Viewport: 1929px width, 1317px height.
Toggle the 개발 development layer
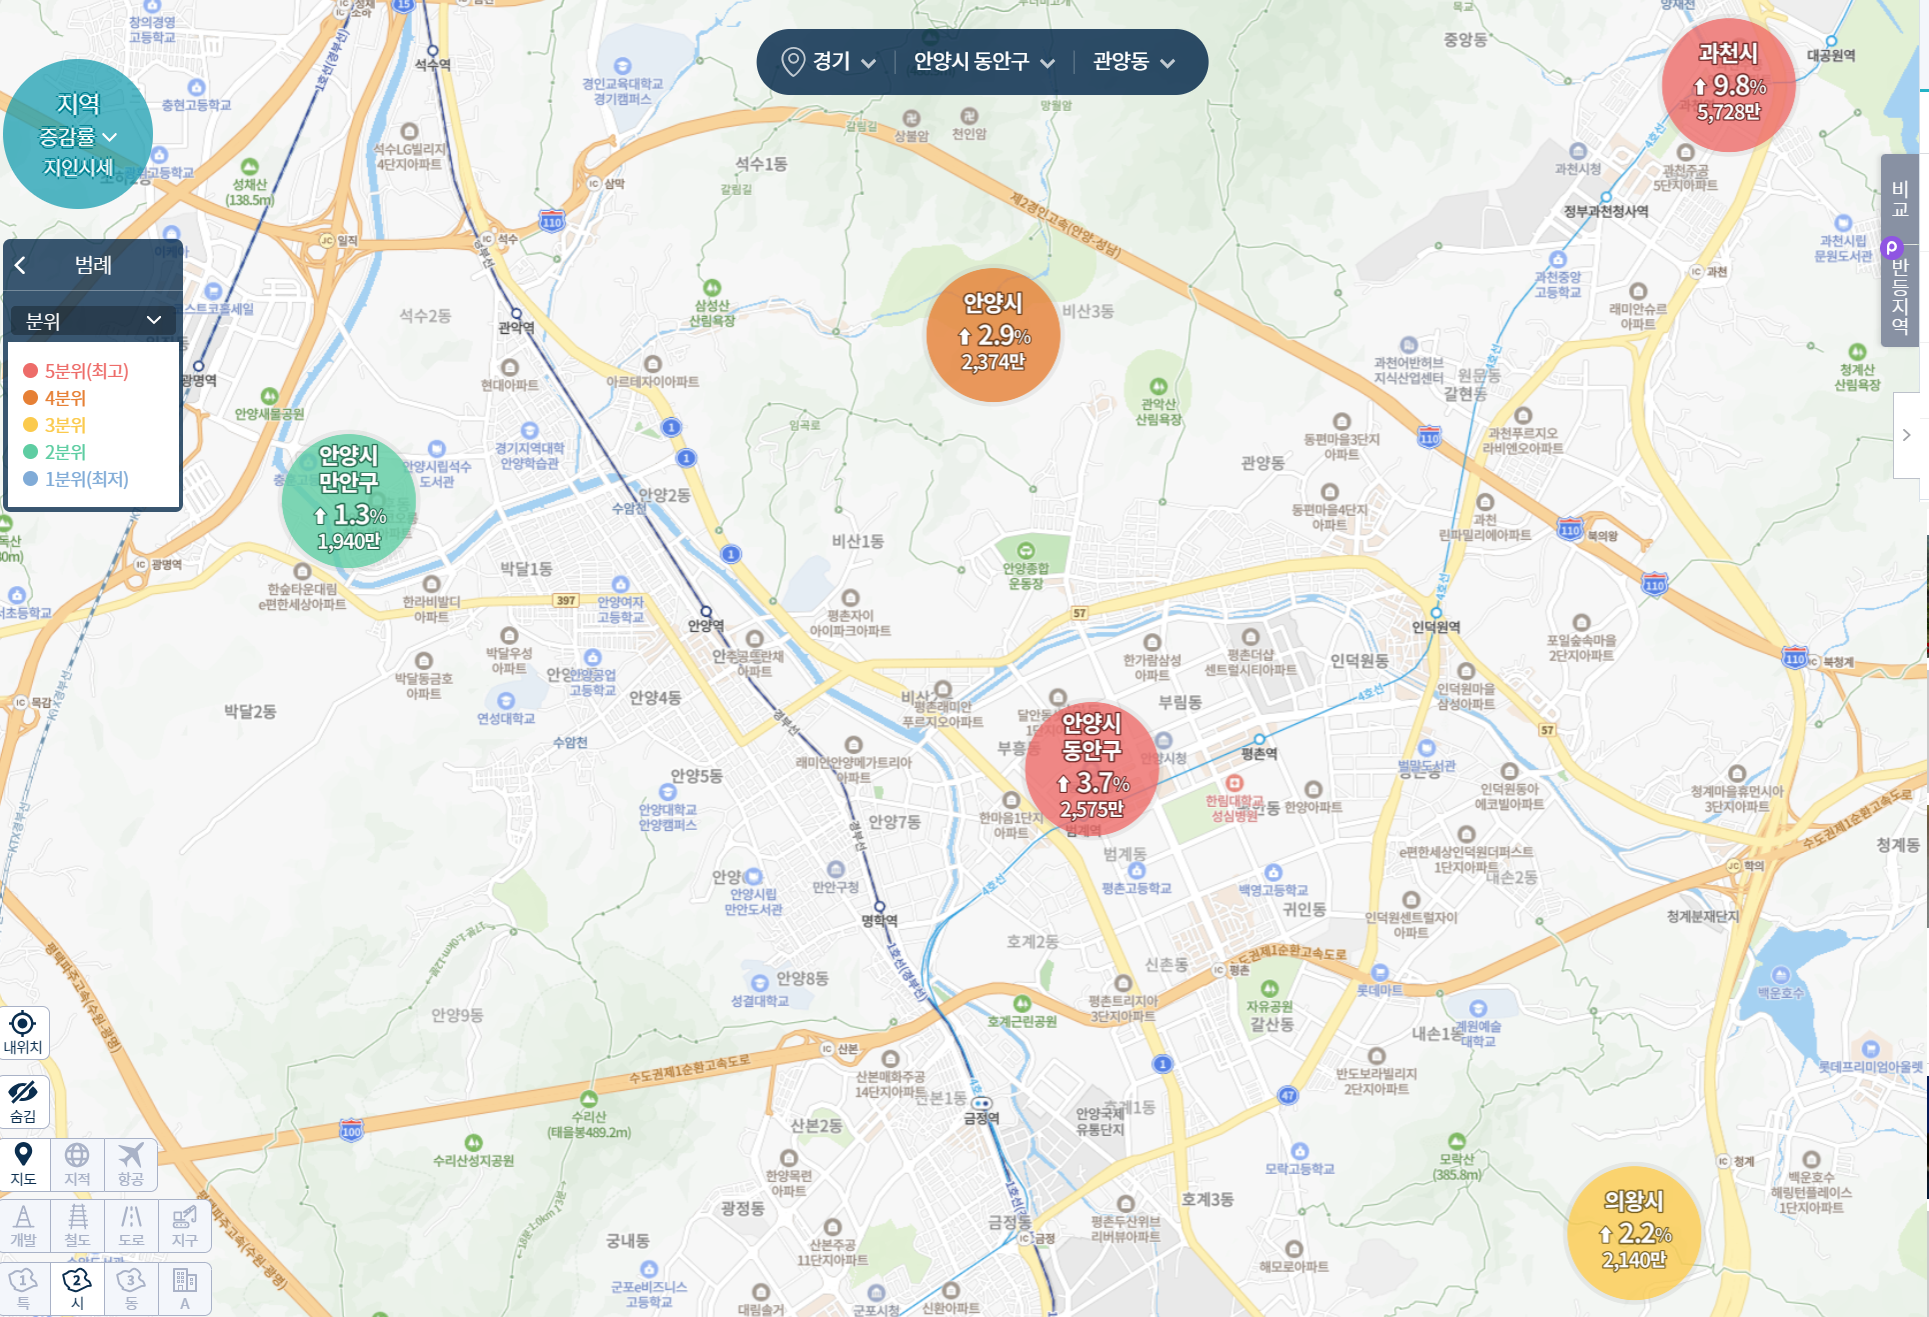[23, 1225]
